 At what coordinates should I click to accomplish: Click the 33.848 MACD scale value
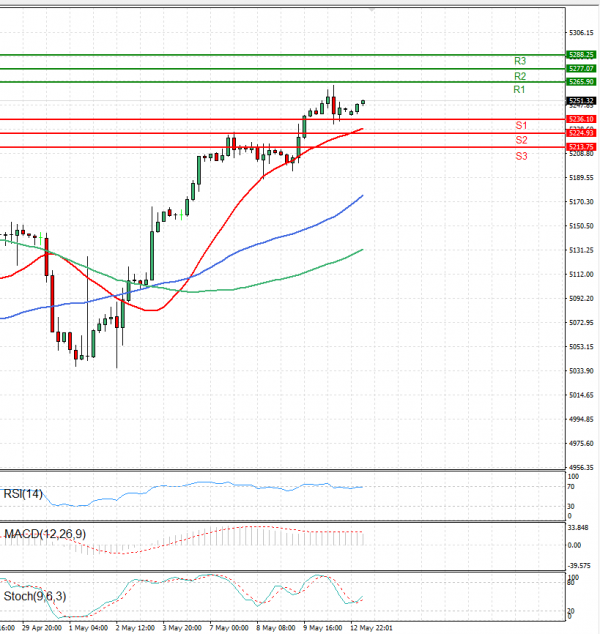[x=578, y=528]
